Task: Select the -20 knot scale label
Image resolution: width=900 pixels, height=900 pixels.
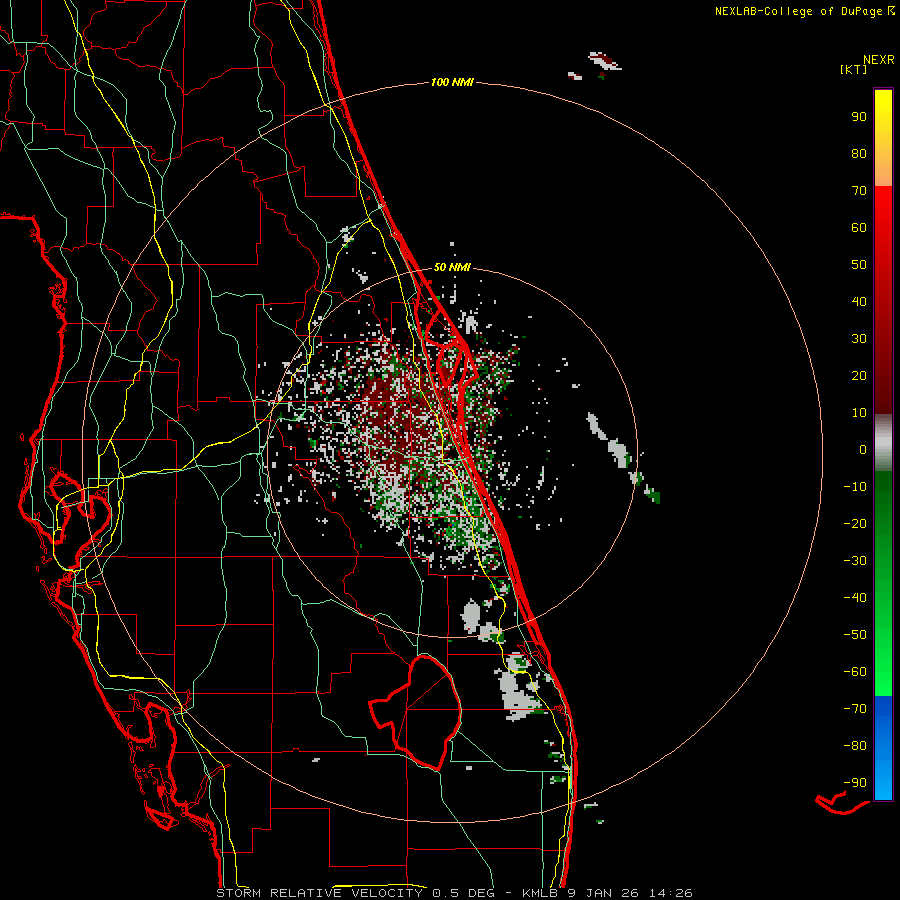Action: click(855, 523)
